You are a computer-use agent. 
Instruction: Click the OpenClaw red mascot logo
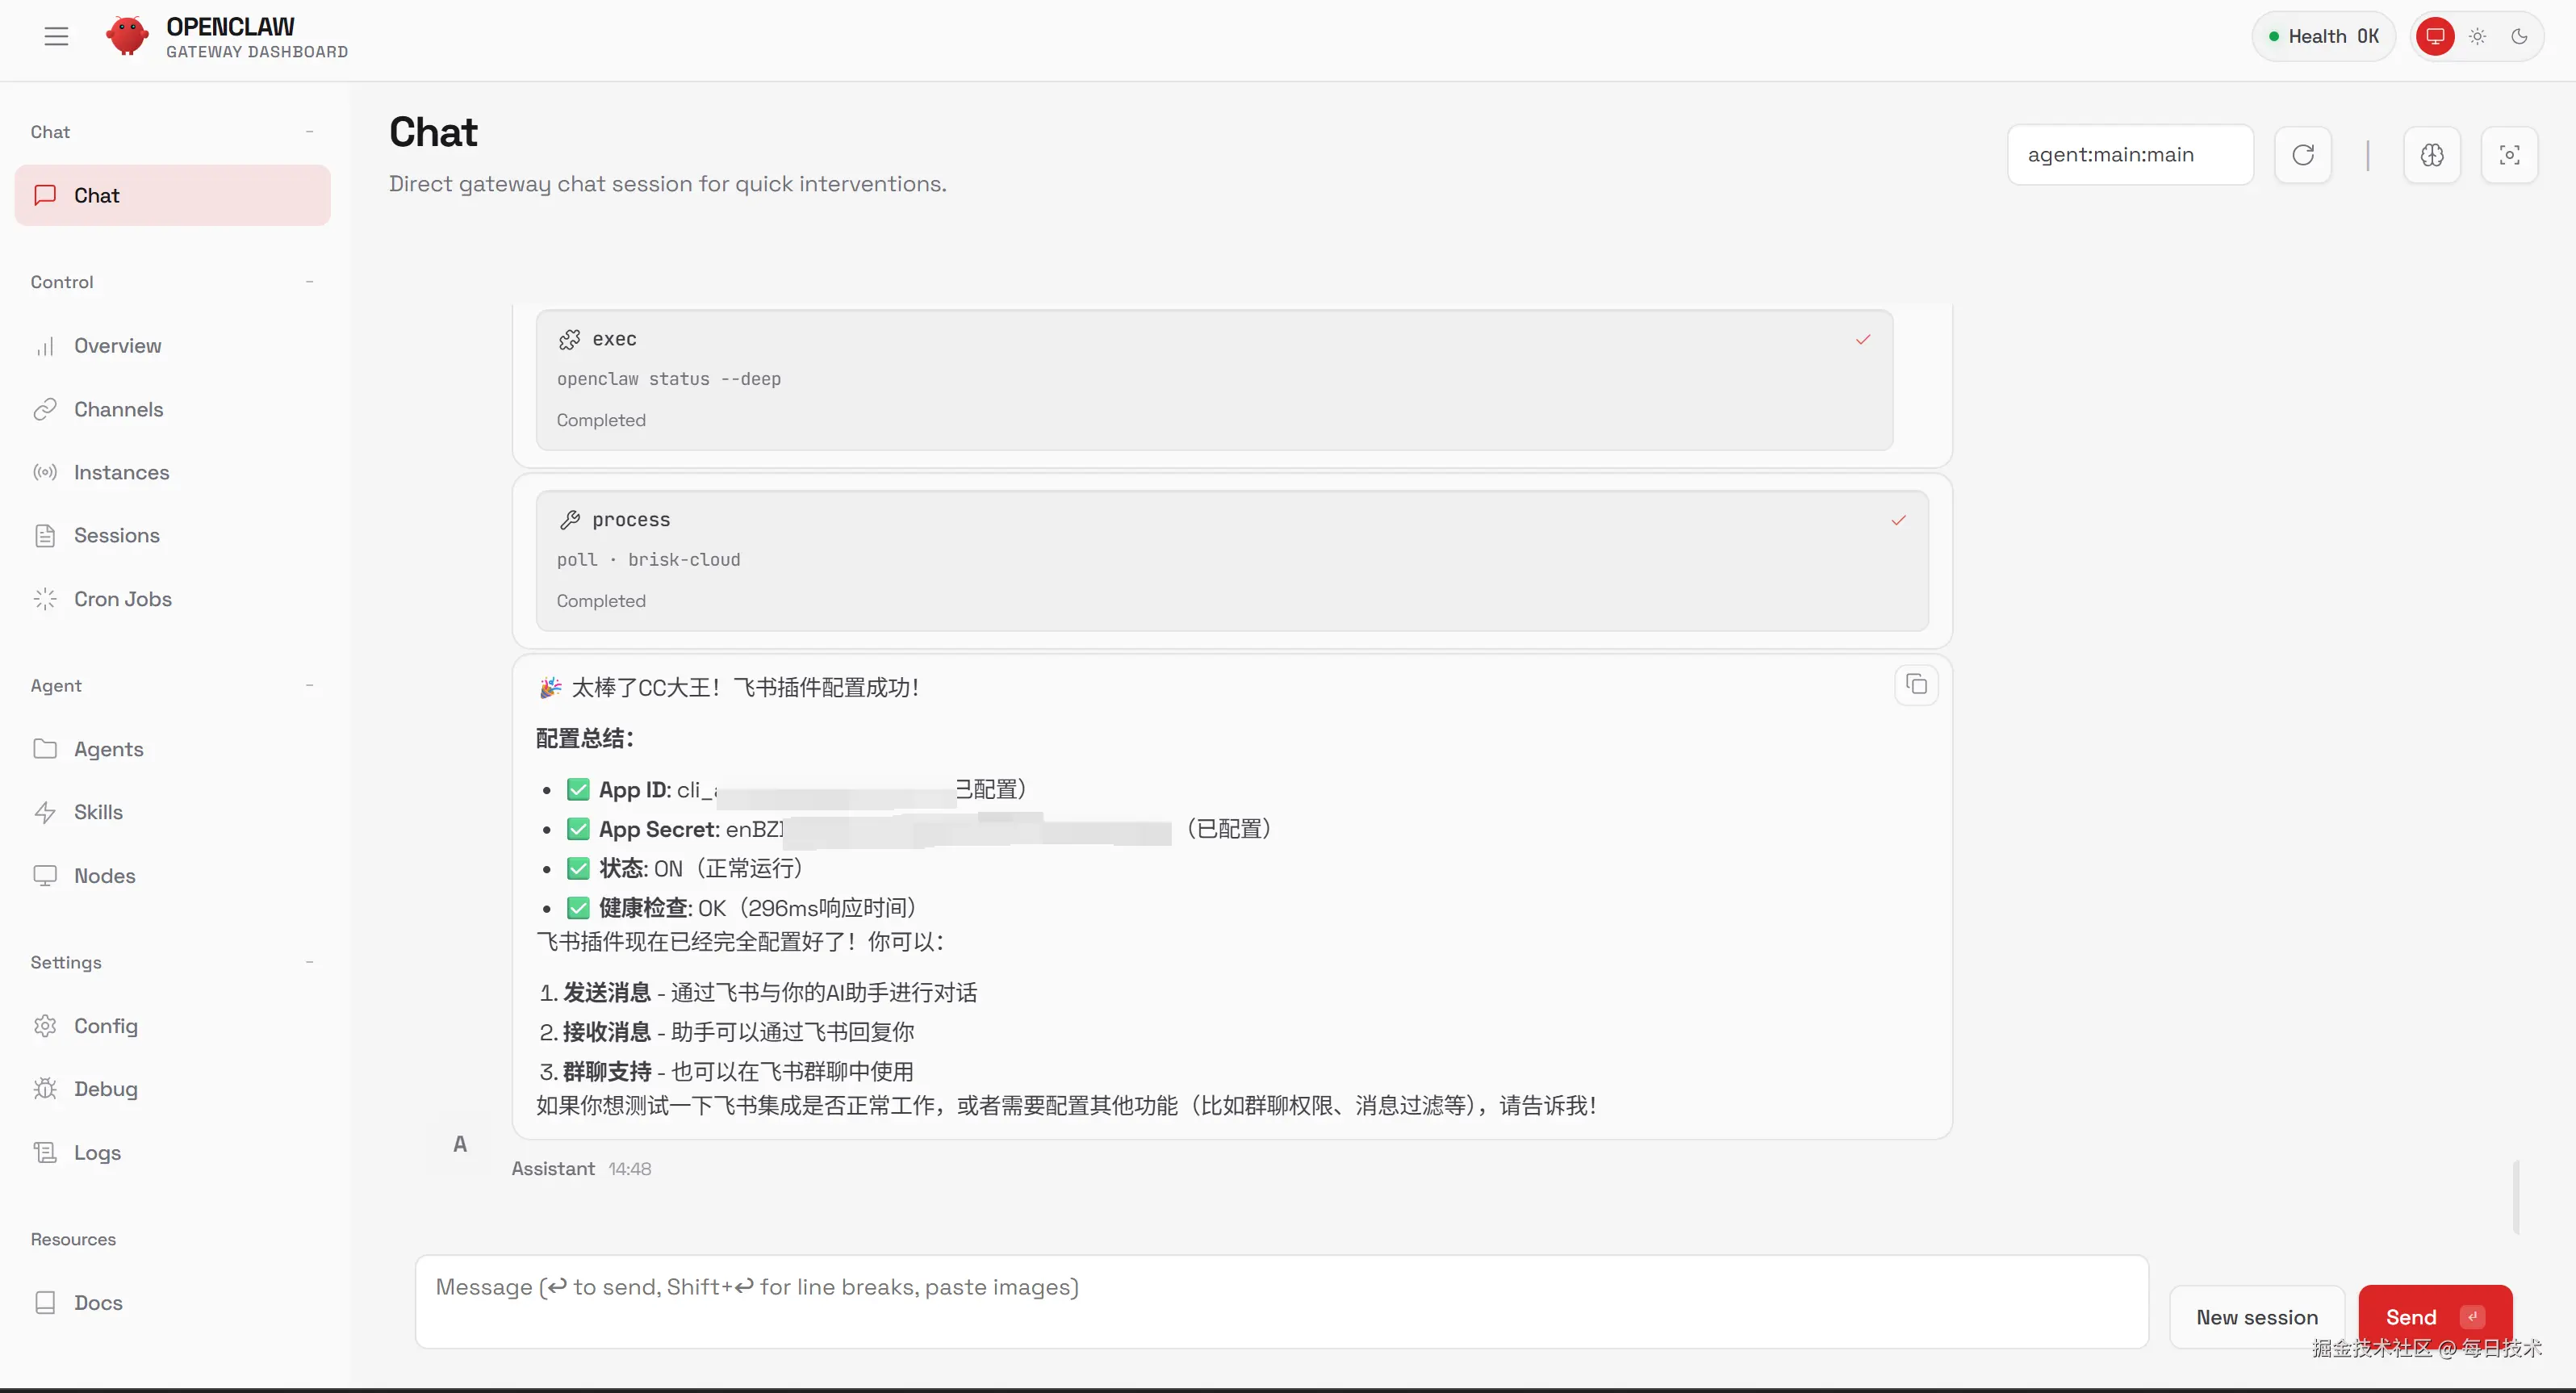(127, 36)
